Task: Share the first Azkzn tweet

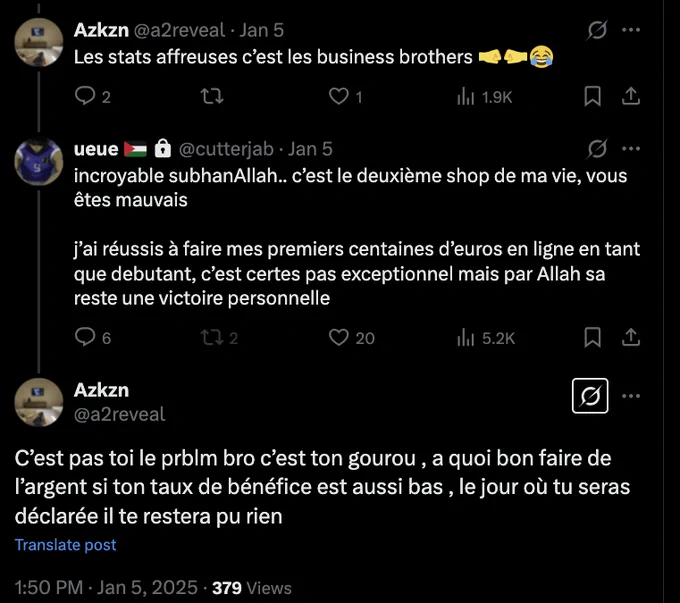Action: pos(631,96)
